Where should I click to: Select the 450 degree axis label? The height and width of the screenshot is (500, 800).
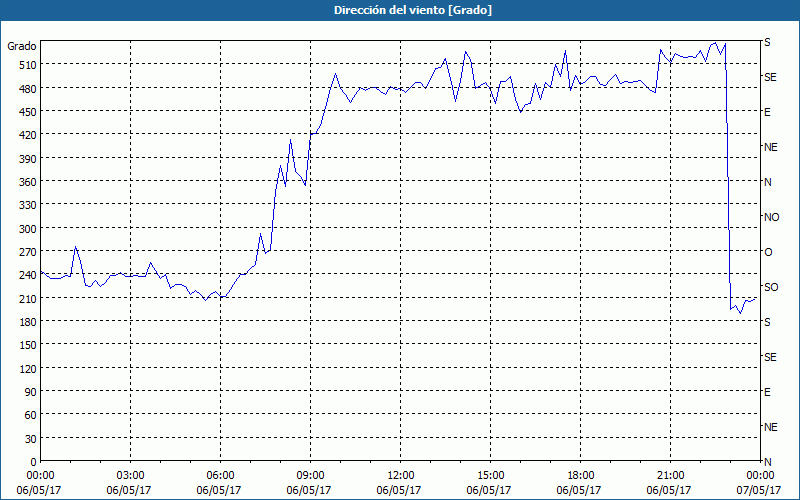tap(29, 112)
